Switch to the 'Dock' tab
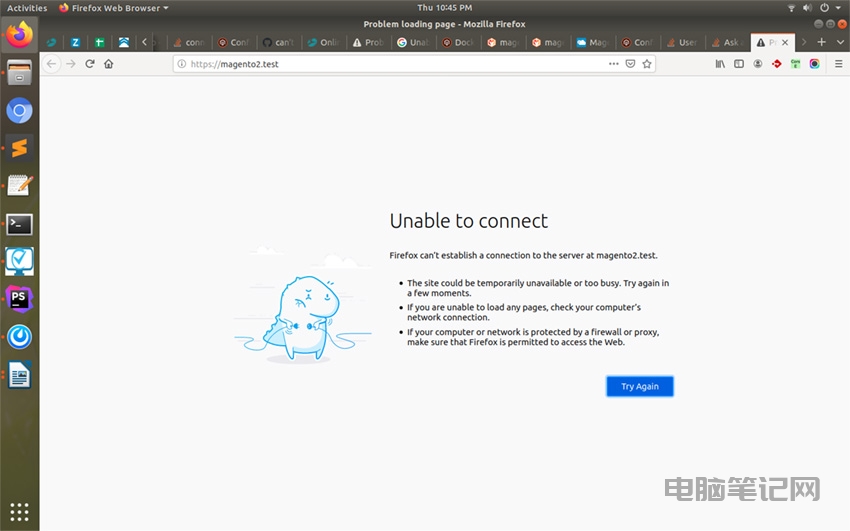 pos(459,42)
